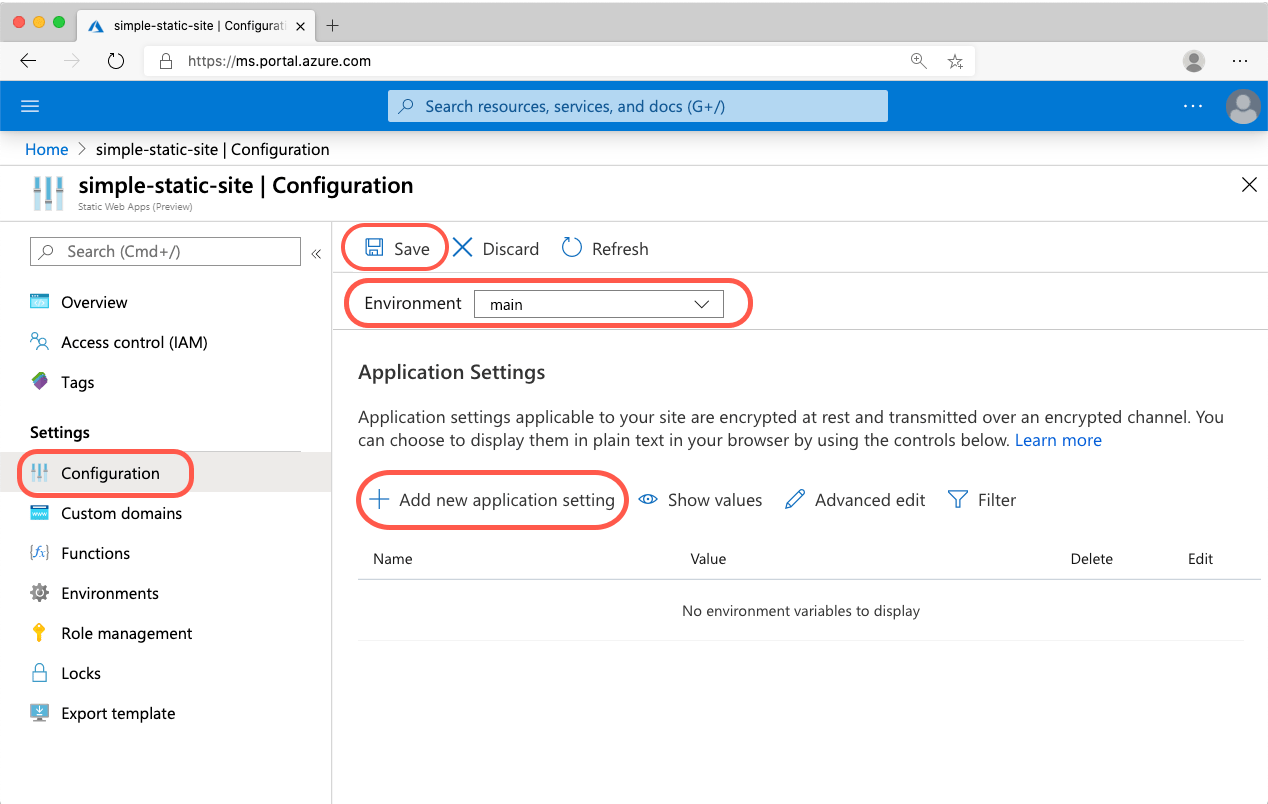Viewport: 1268px width, 804px height.
Task: Toggle Show values eye icon
Action: pos(648,500)
